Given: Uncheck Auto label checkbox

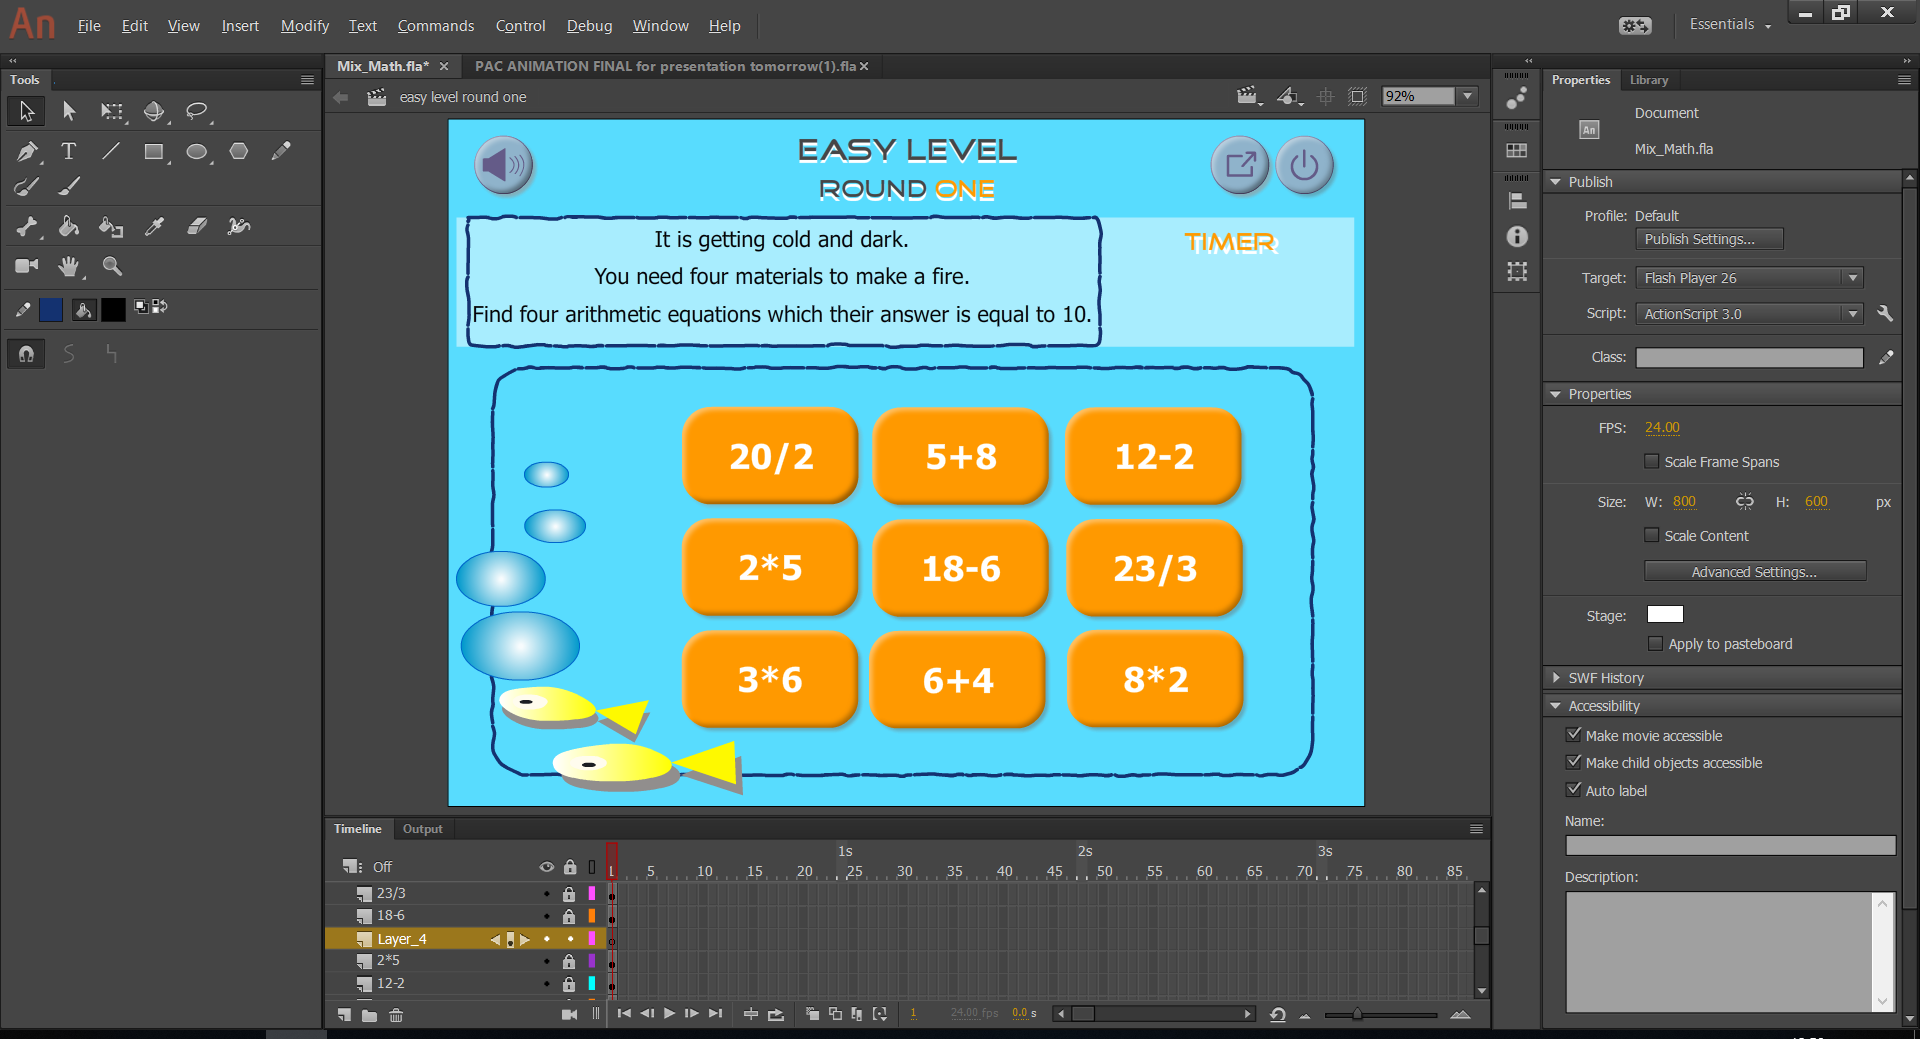Looking at the screenshot, I should [x=1574, y=789].
